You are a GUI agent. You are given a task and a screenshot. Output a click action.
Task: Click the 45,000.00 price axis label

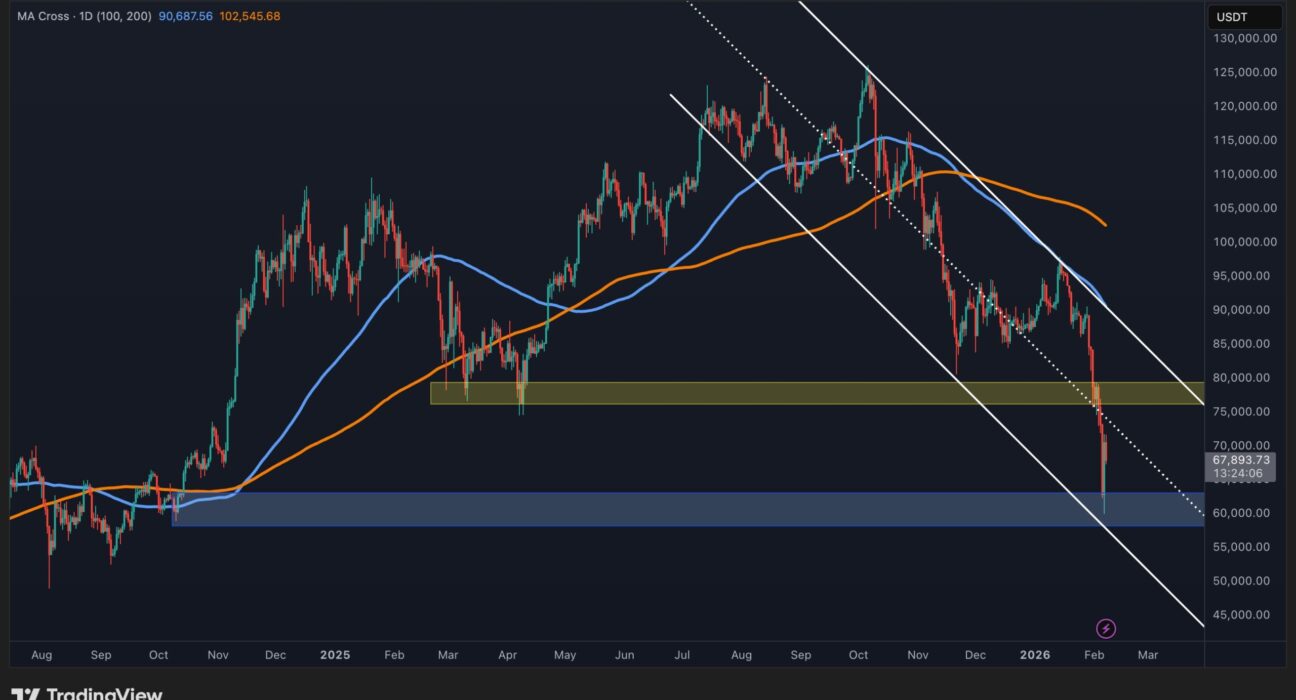[x=1245, y=615]
